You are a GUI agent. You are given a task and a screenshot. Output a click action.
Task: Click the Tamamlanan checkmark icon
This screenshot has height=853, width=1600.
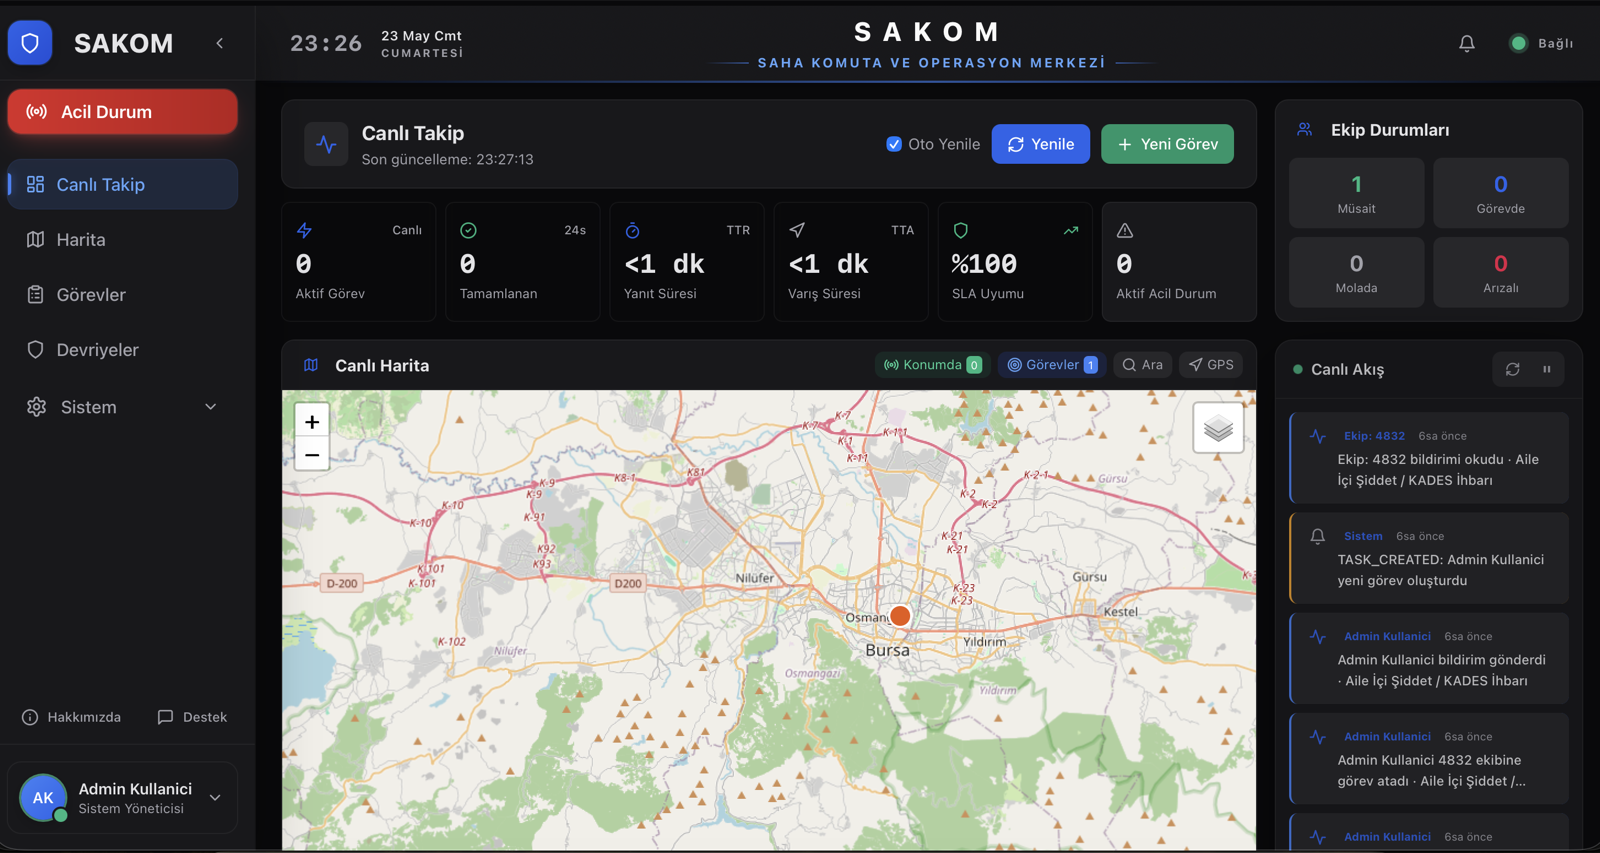coord(468,230)
